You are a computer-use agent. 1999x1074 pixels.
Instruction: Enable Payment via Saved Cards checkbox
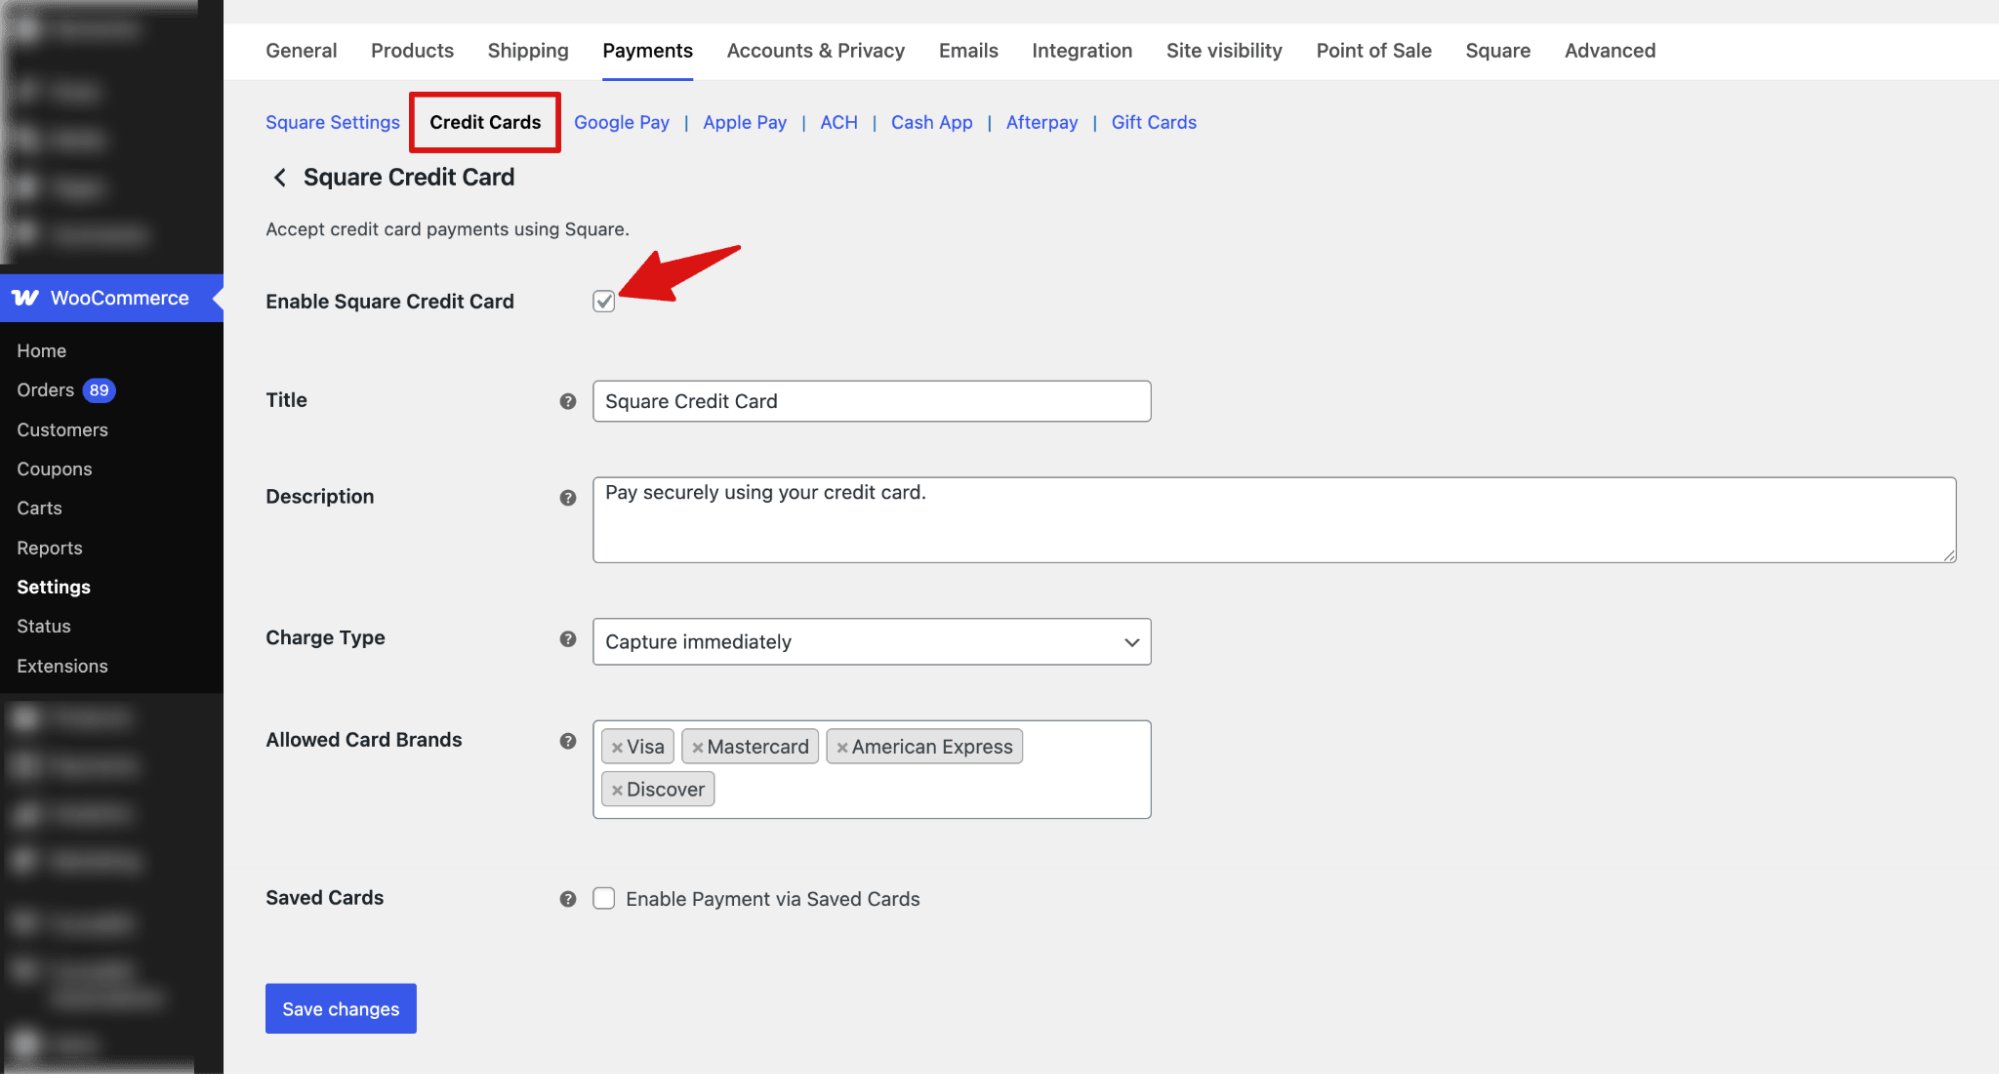coord(604,898)
